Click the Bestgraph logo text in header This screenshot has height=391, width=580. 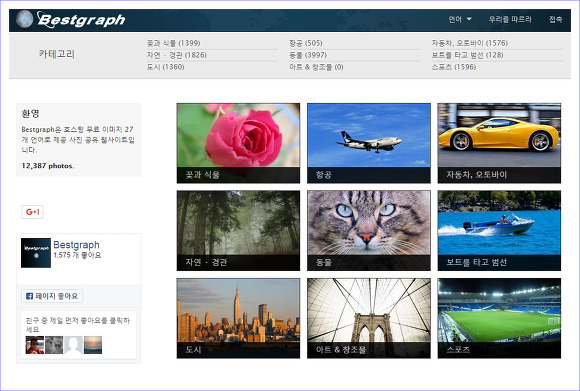[81, 20]
